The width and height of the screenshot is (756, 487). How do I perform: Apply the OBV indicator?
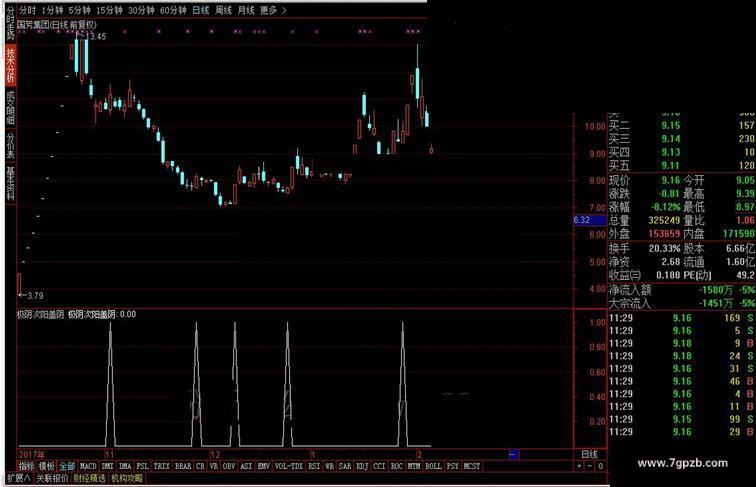coord(229,466)
